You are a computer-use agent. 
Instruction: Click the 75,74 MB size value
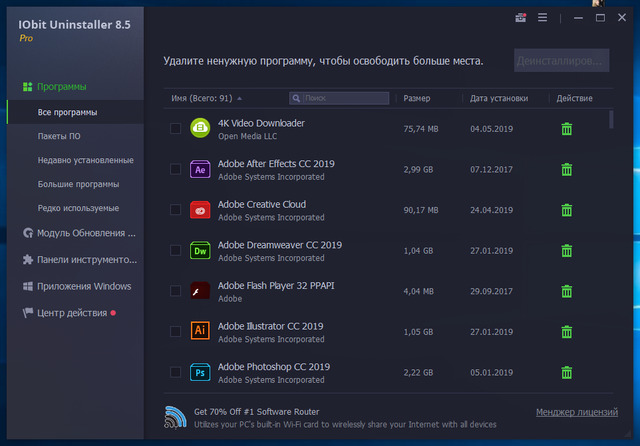421,129
